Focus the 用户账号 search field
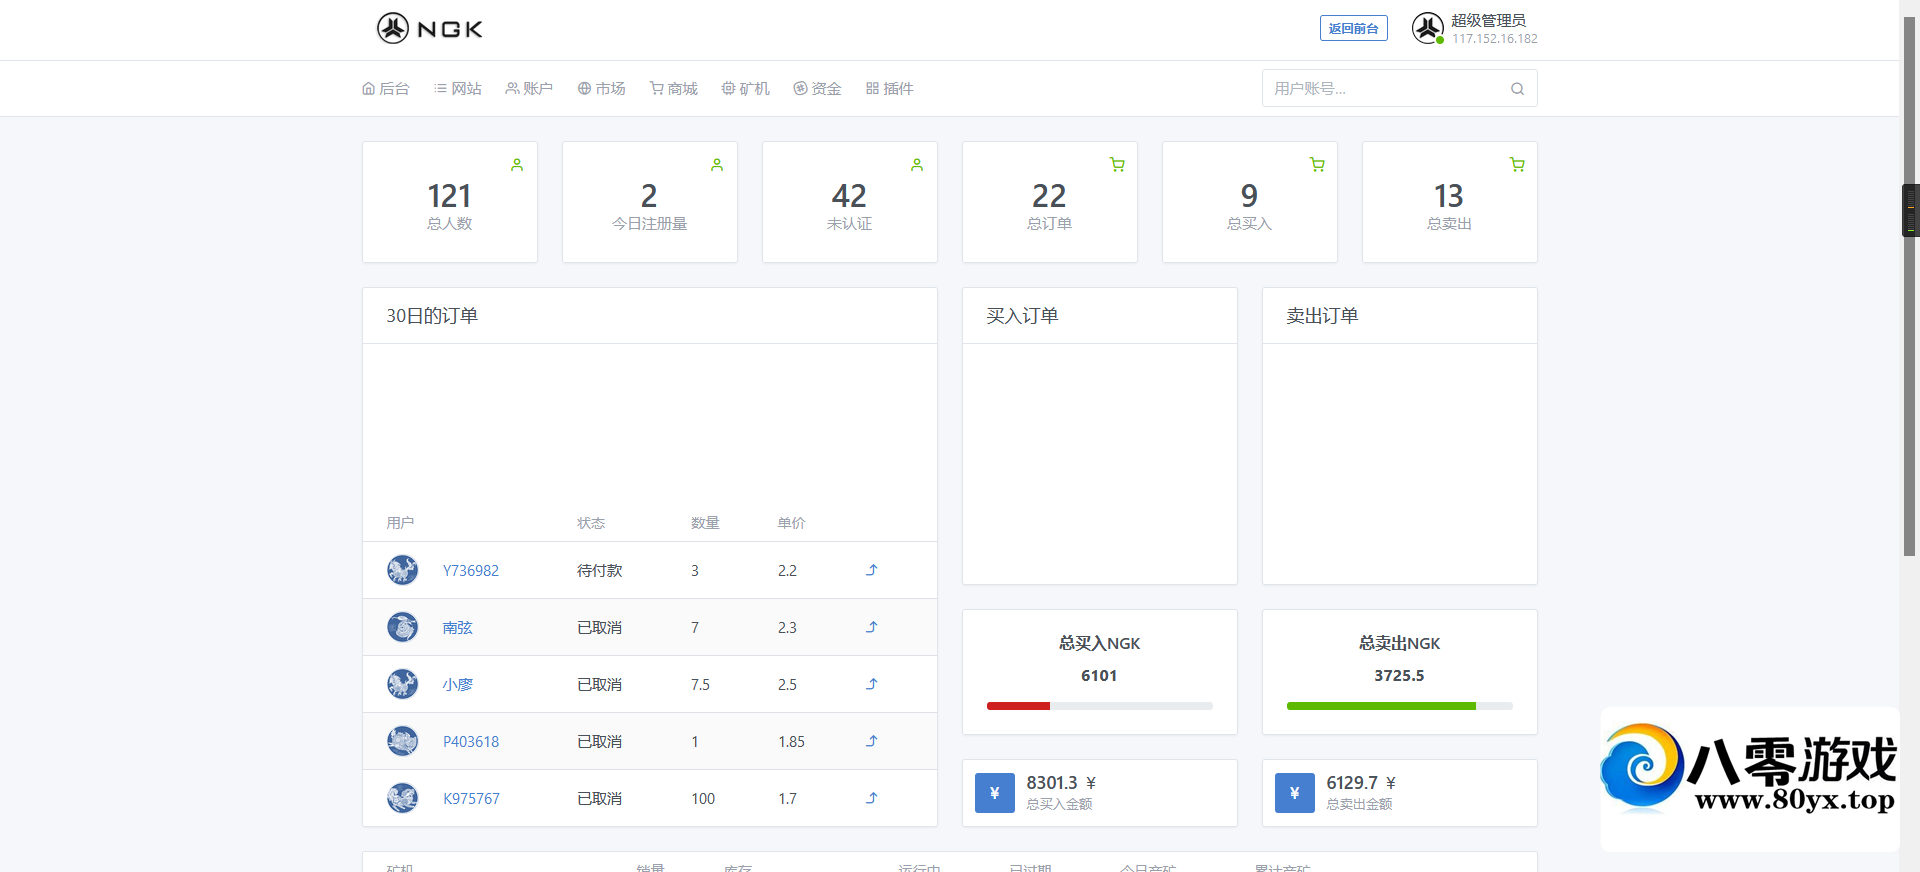Viewport: 1920px width, 872px height. click(1399, 88)
